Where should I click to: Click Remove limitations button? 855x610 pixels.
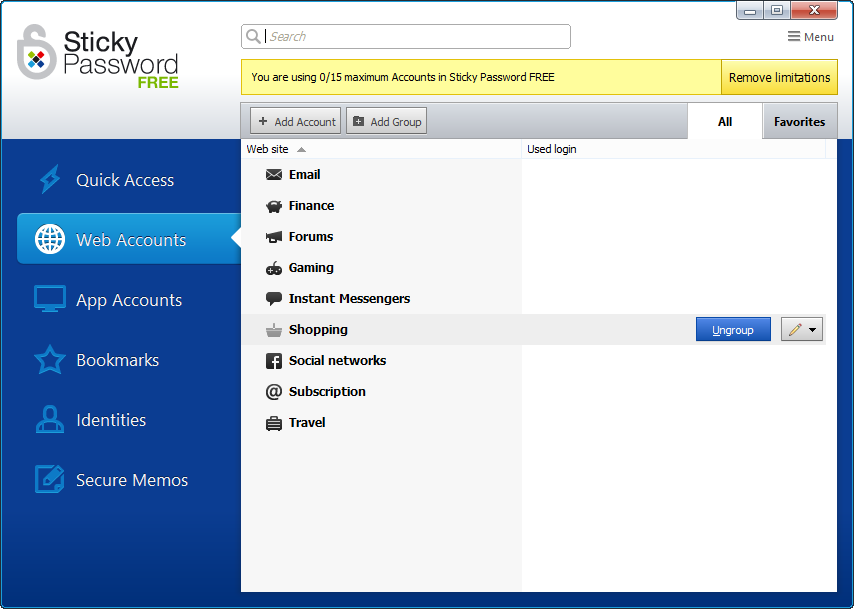click(x=779, y=77)
